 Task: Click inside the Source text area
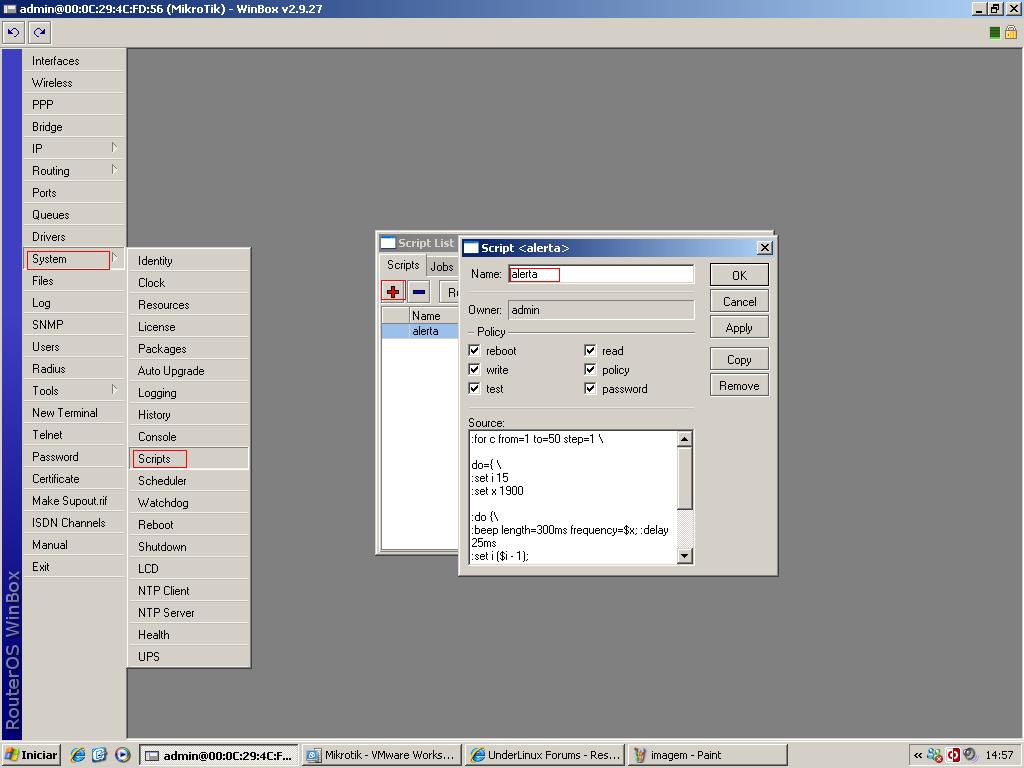point(573,497)
